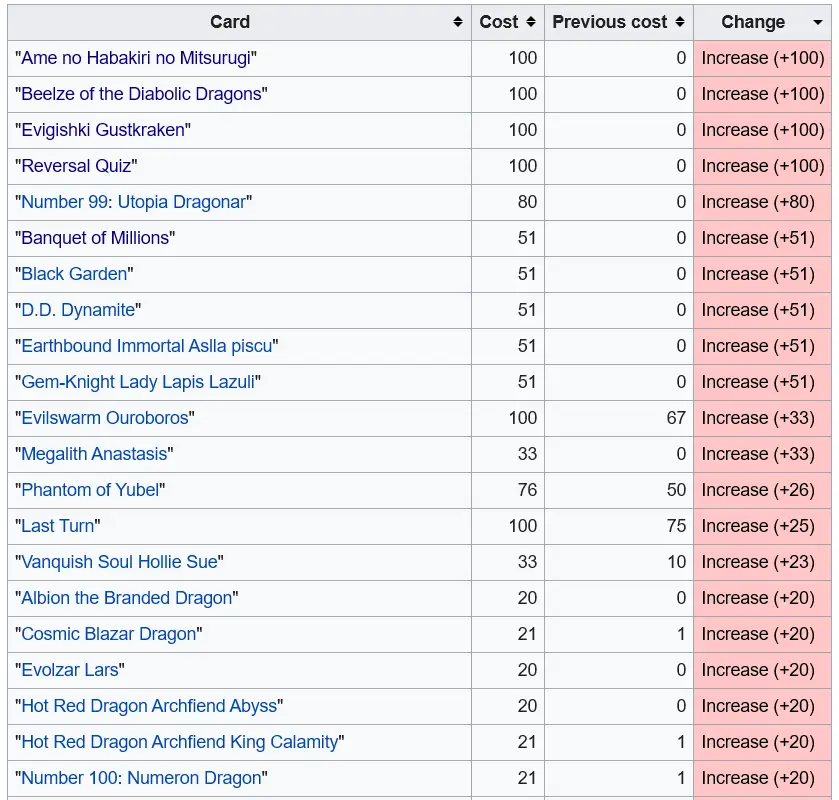Visit the Black Garden card page
The width and height of the screenshot is (839, 800).
pos(74,274)
